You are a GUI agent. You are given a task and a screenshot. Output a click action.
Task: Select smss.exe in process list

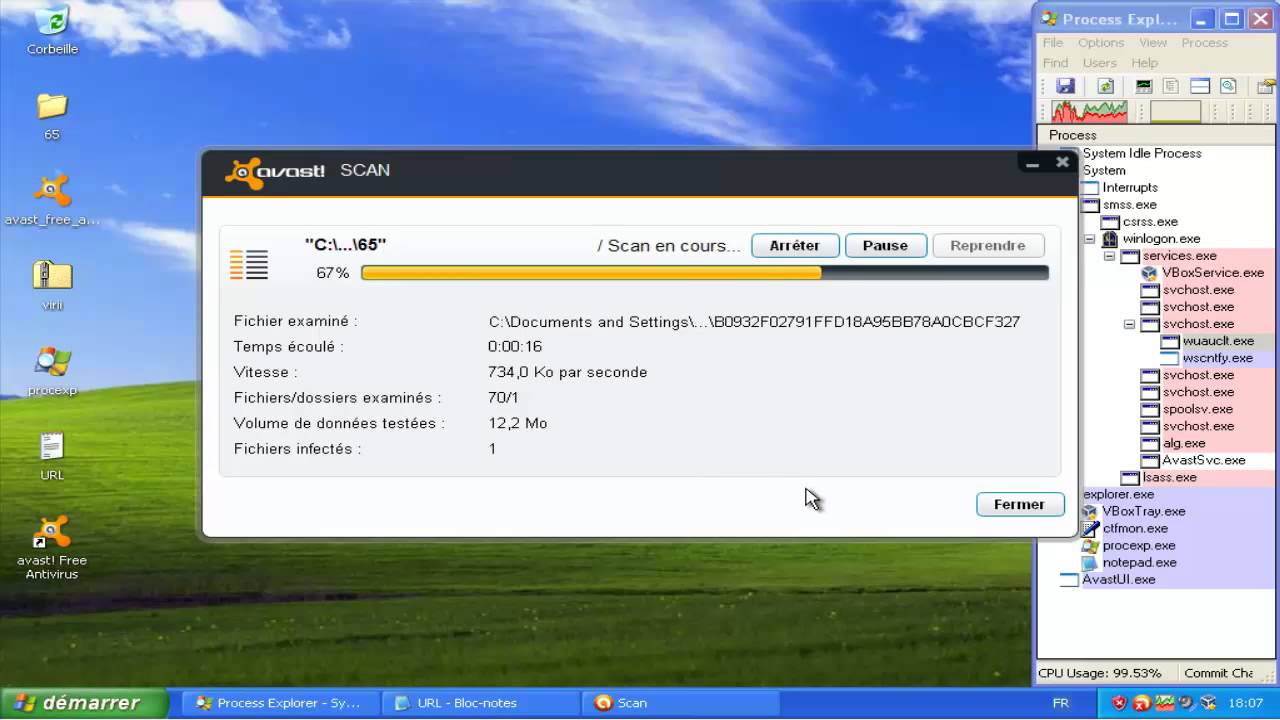tap(1130, 205)
